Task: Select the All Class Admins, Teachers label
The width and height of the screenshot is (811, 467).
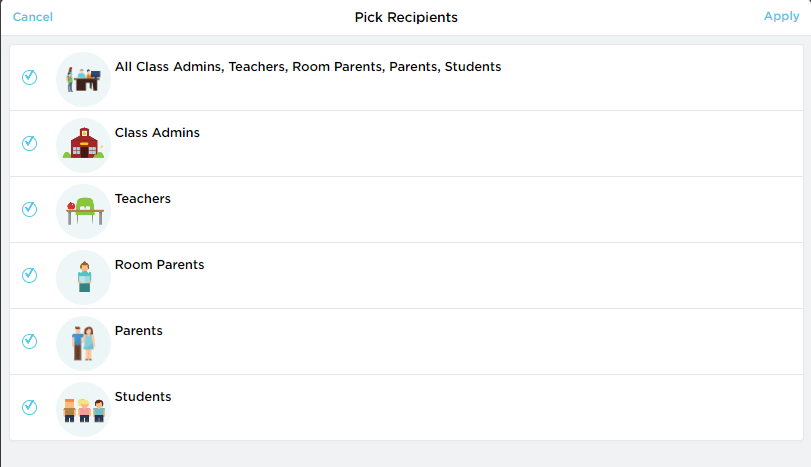Action: click(x=308, y=67)
